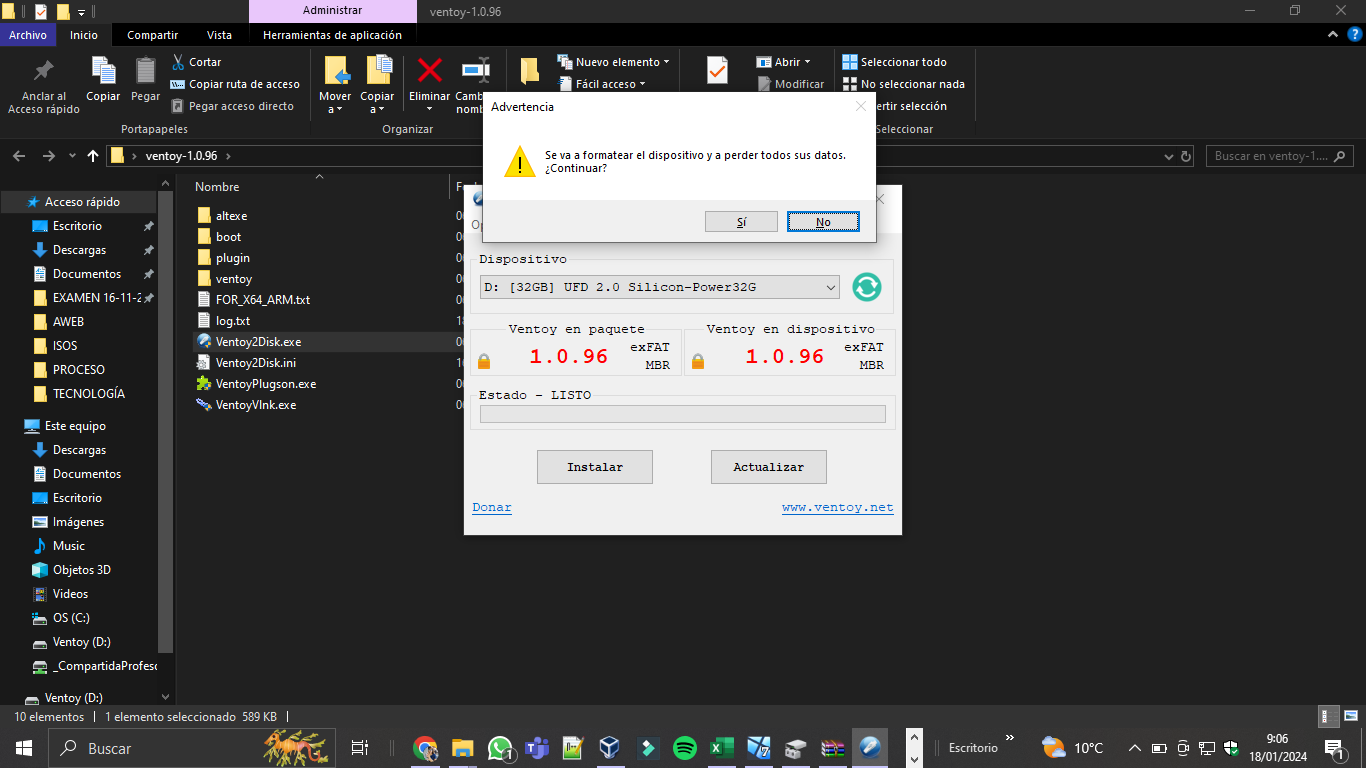Screen dimensions: 1366x768
Task: Open the www.ventoy.net link
Action: (x=837, y=508)
